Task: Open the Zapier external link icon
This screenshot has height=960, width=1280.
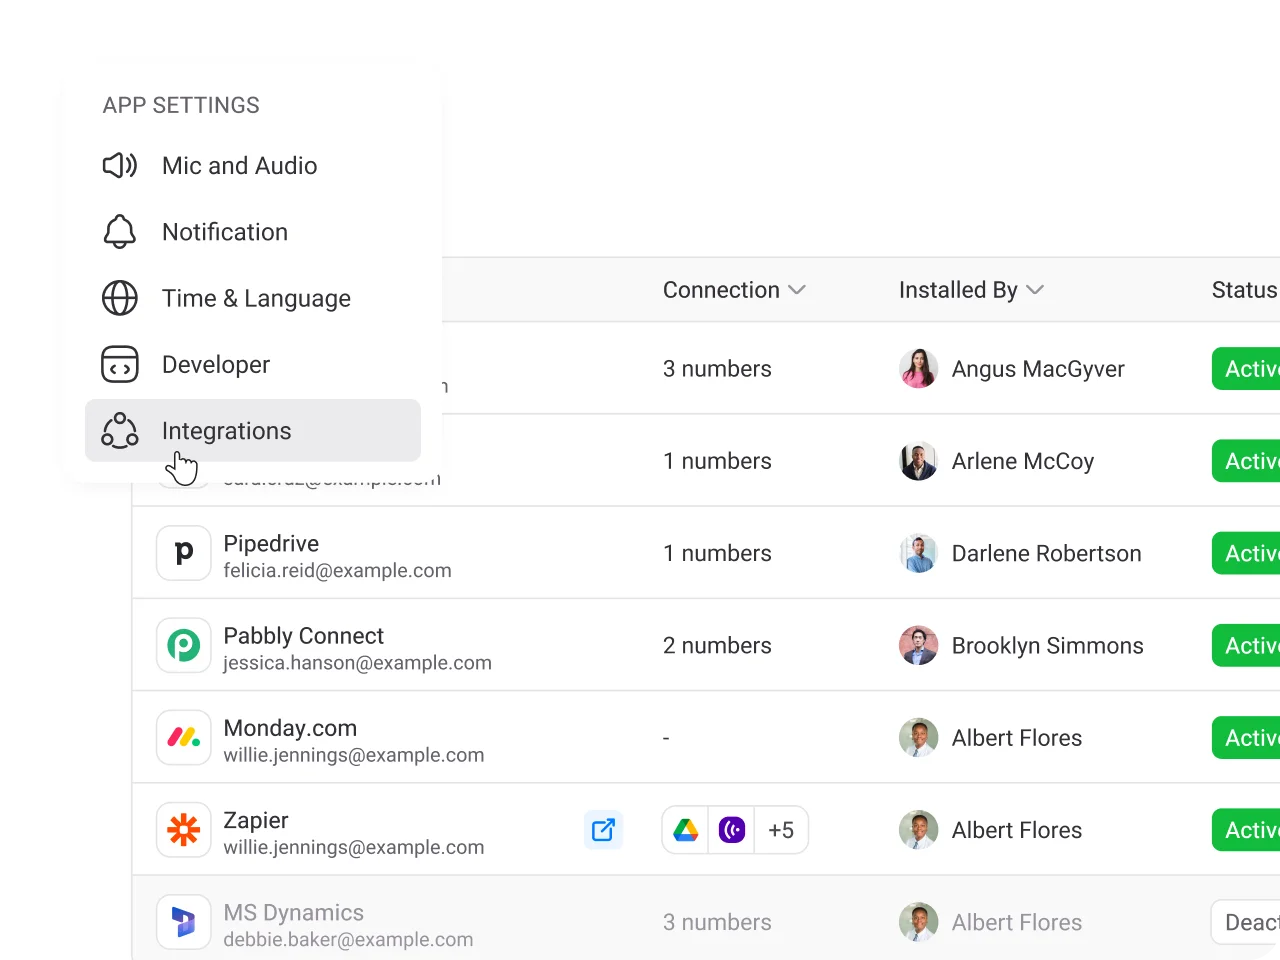Action: coord(603,830)
